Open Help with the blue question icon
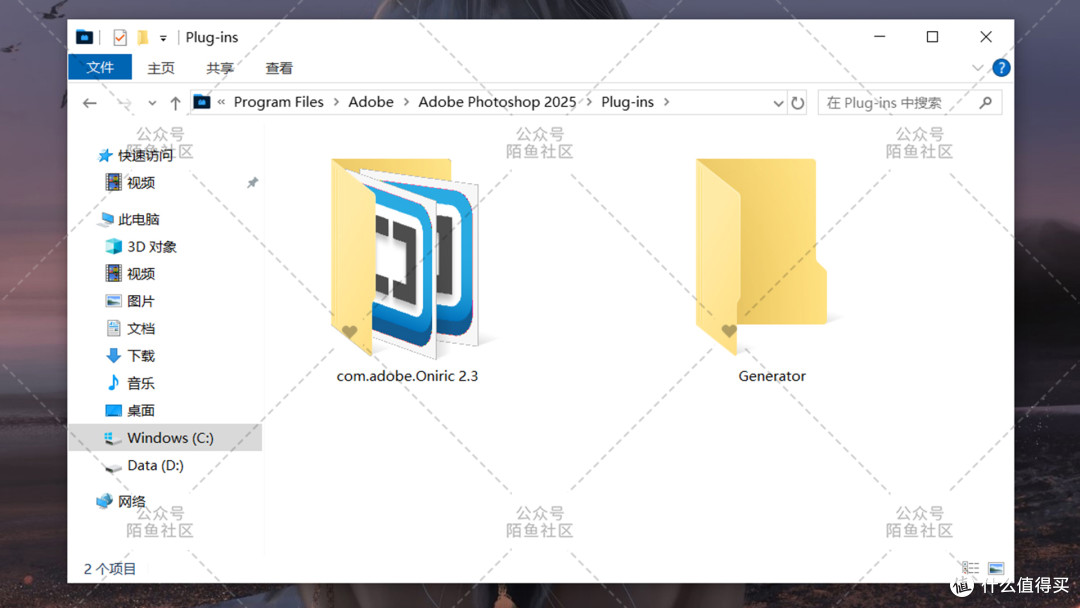1080x608 pixels. pyautogui.click(x=1001, y=67)
